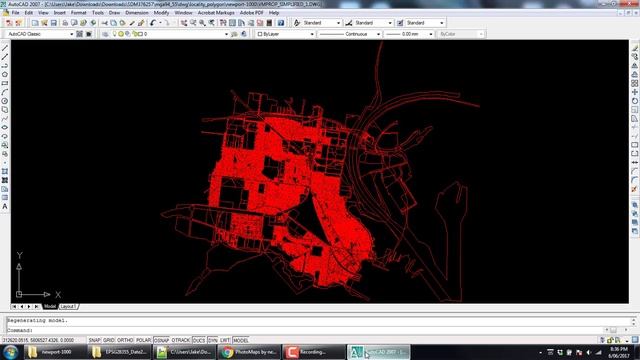The image size is (640, 360).
Task: Open the AutoCAD Classic workspace dropdown
Action: click(71, 34)
